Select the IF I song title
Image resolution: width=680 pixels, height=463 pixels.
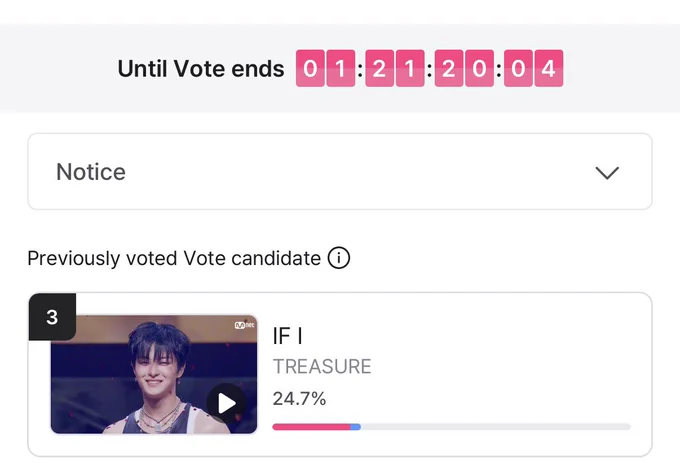[288, 336]
